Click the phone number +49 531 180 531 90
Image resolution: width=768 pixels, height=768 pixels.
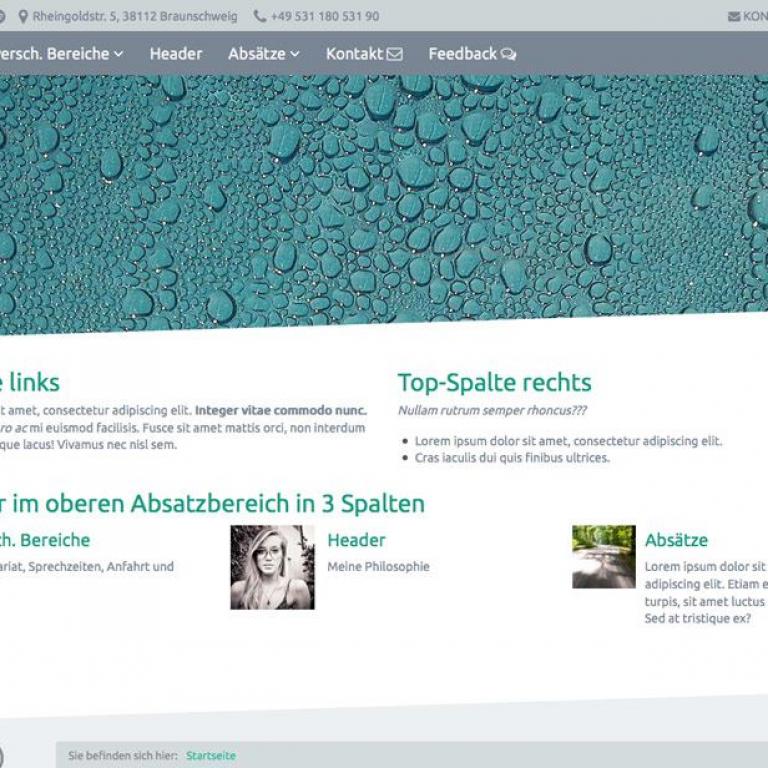tap(325, 17)
